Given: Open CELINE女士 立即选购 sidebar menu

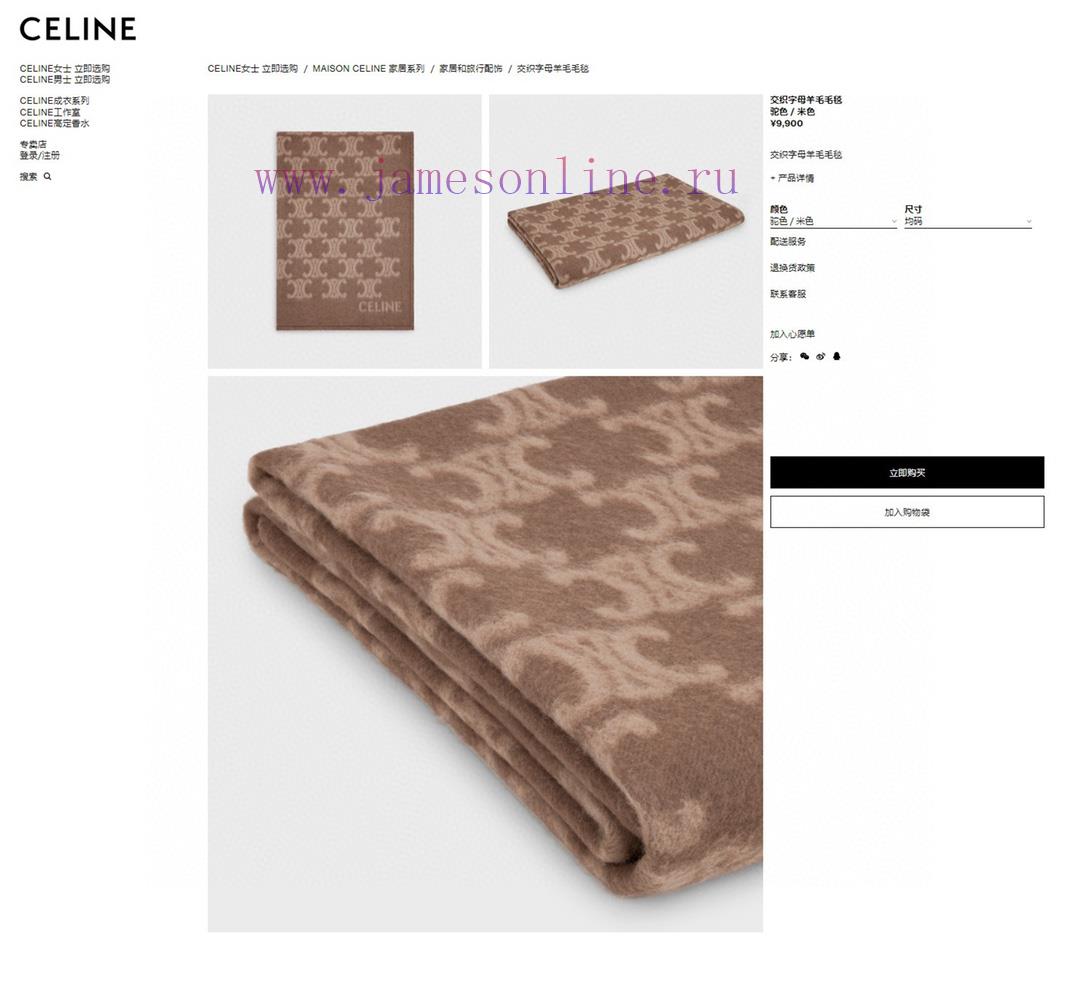Looking at the screenshot, I should [65, 68].
